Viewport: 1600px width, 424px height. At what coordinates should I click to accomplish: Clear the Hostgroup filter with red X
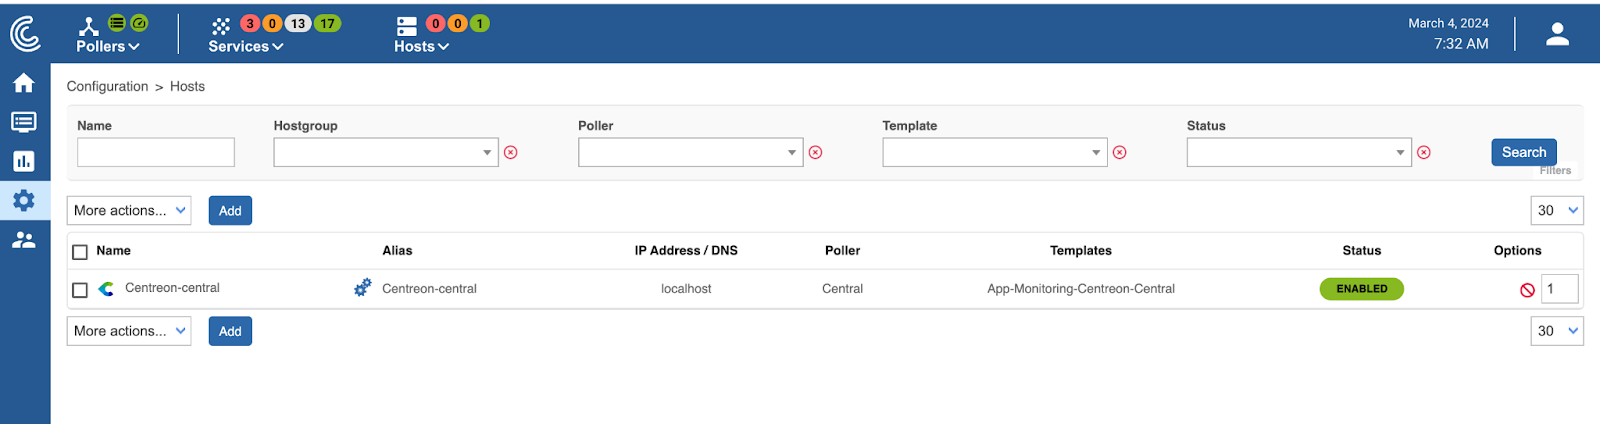point(511,152)
